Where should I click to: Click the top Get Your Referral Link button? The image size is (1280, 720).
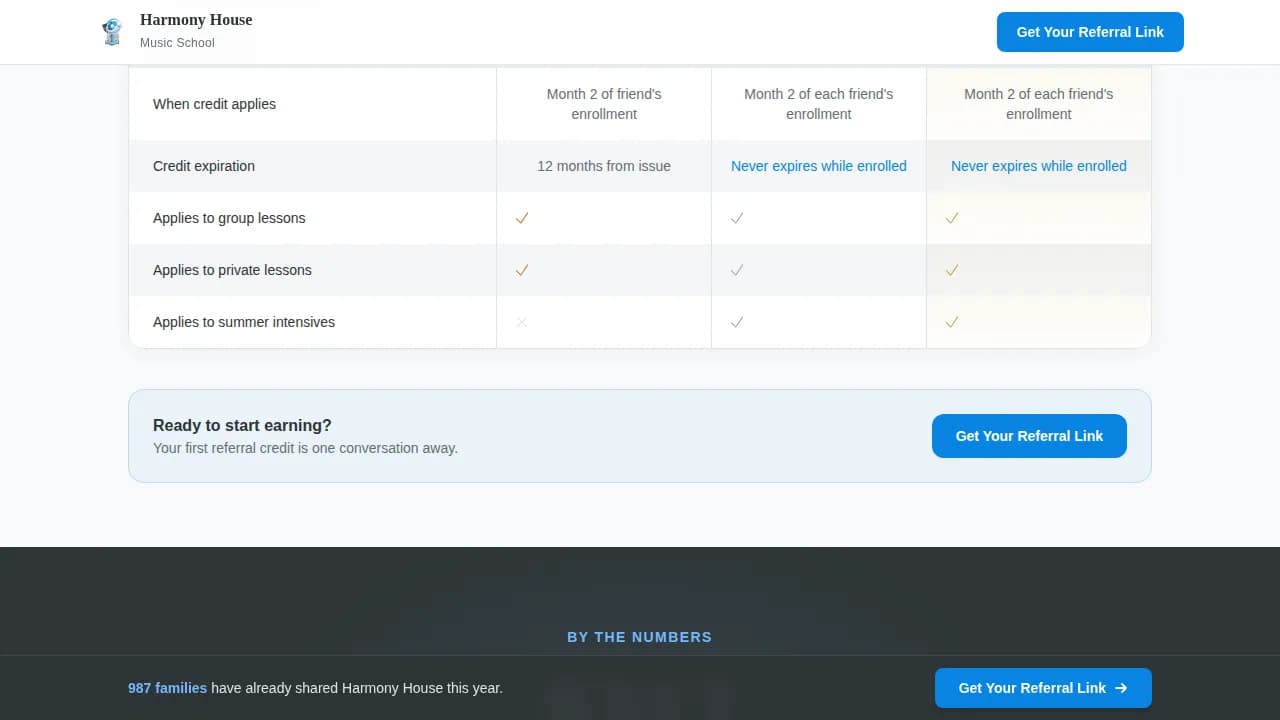click(1090, 32)
